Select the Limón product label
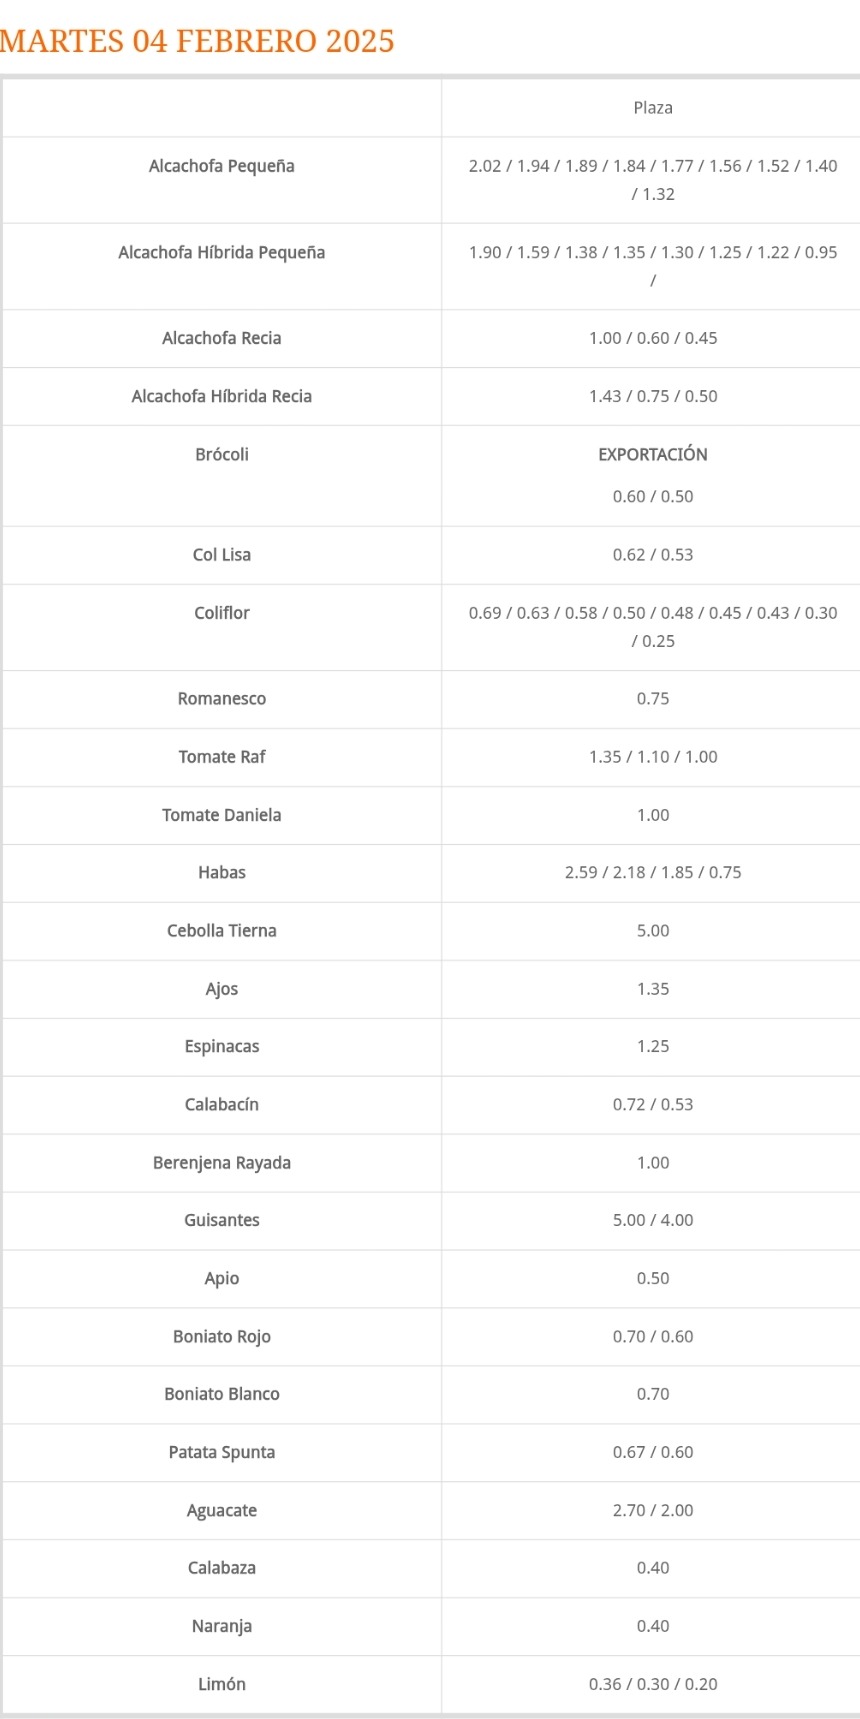 pos(222,1684)
